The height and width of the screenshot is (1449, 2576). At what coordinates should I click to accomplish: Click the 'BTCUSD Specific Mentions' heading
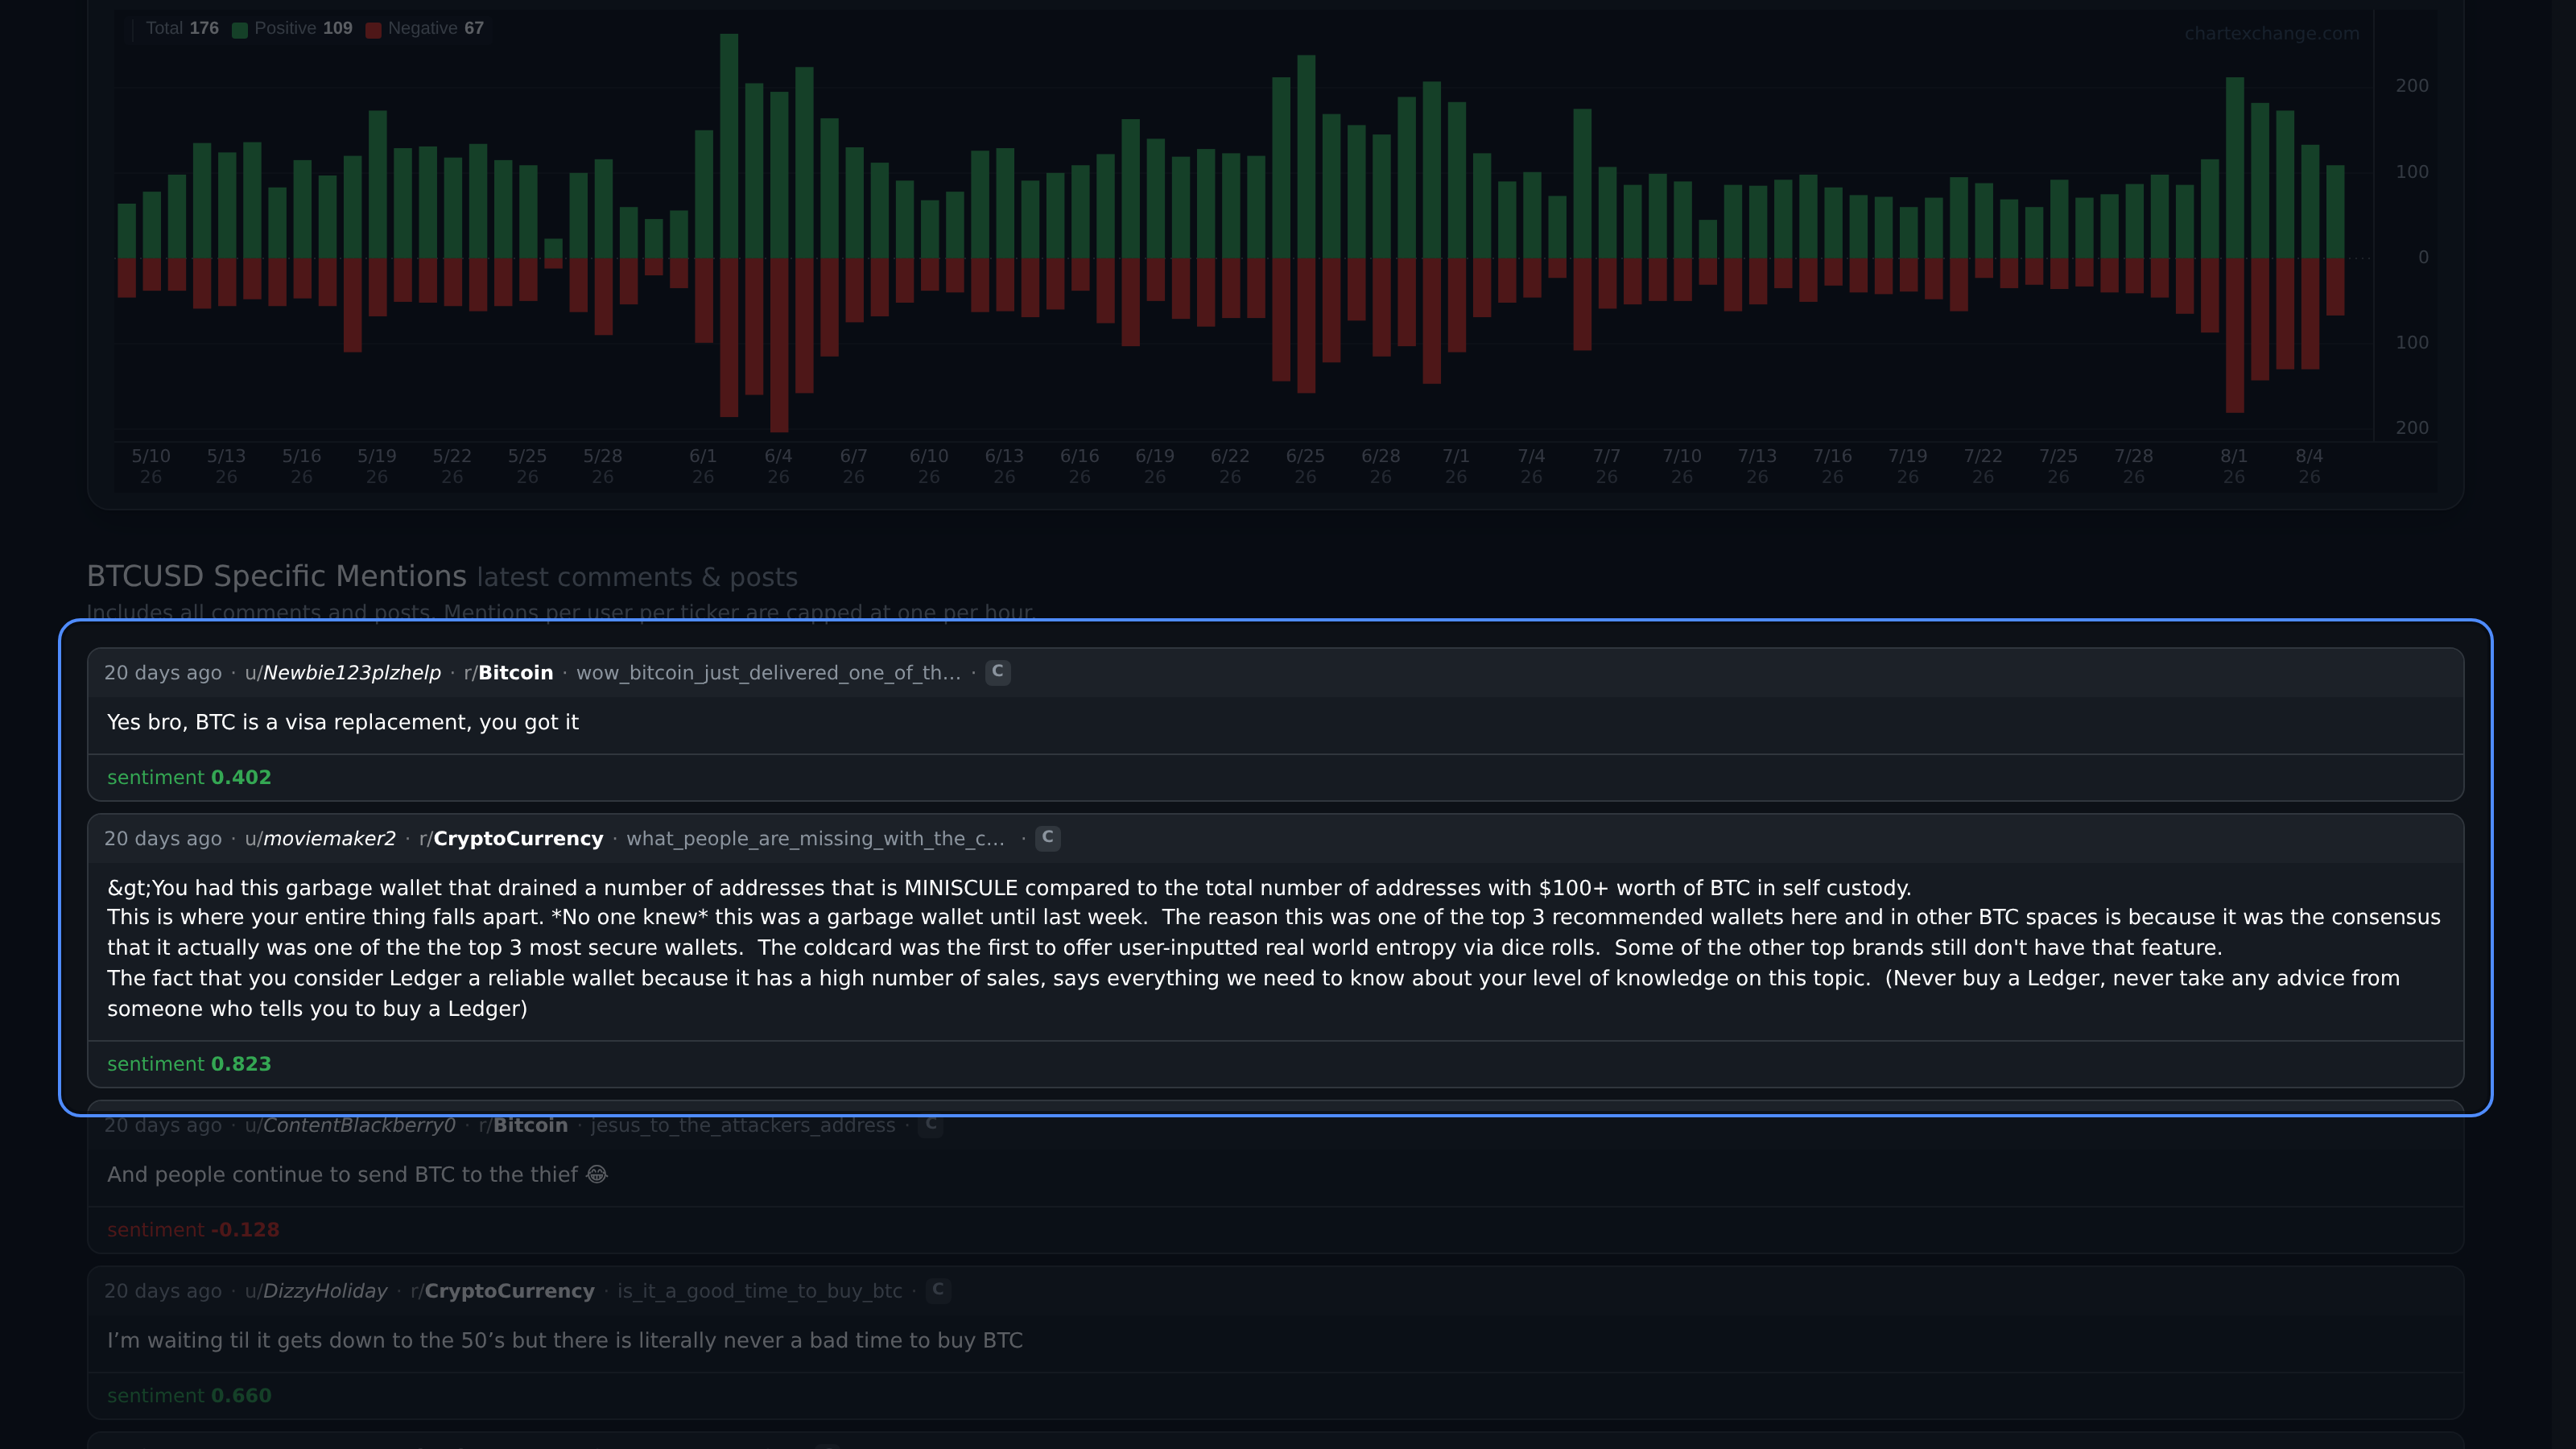coord(277,576)
